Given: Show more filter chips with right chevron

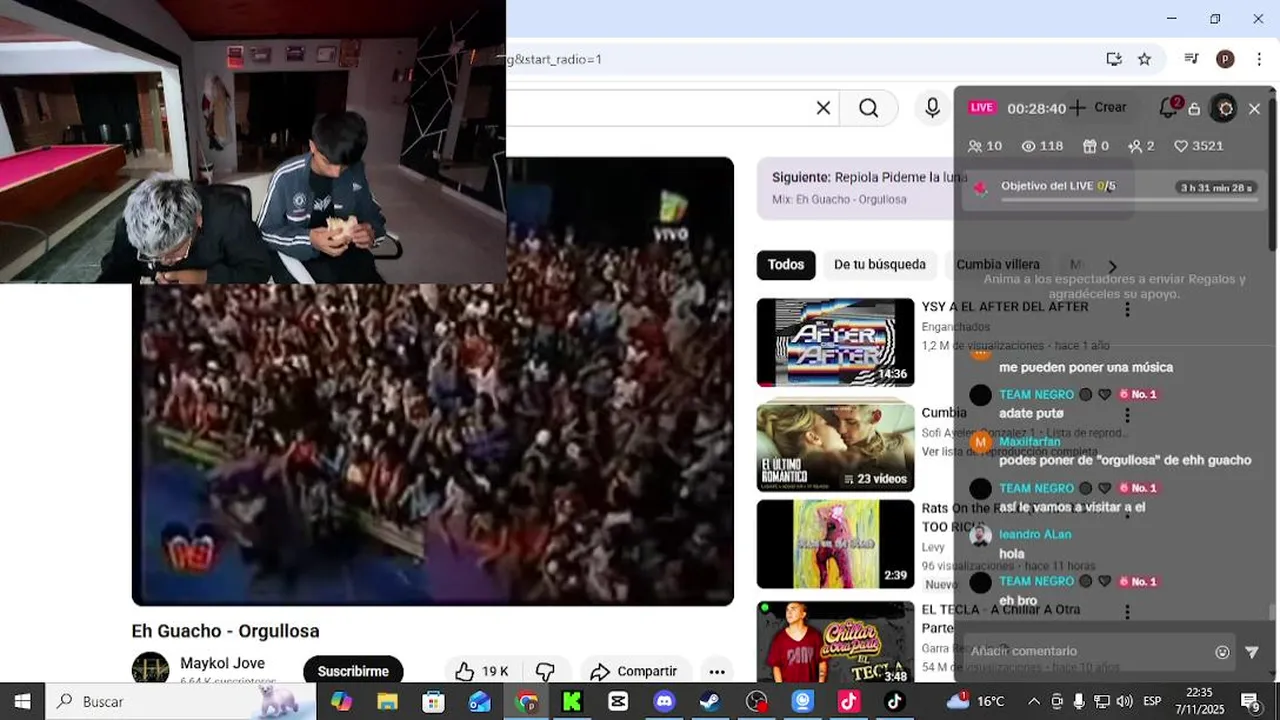Looking at the screenshot, I should (1112, 266).
